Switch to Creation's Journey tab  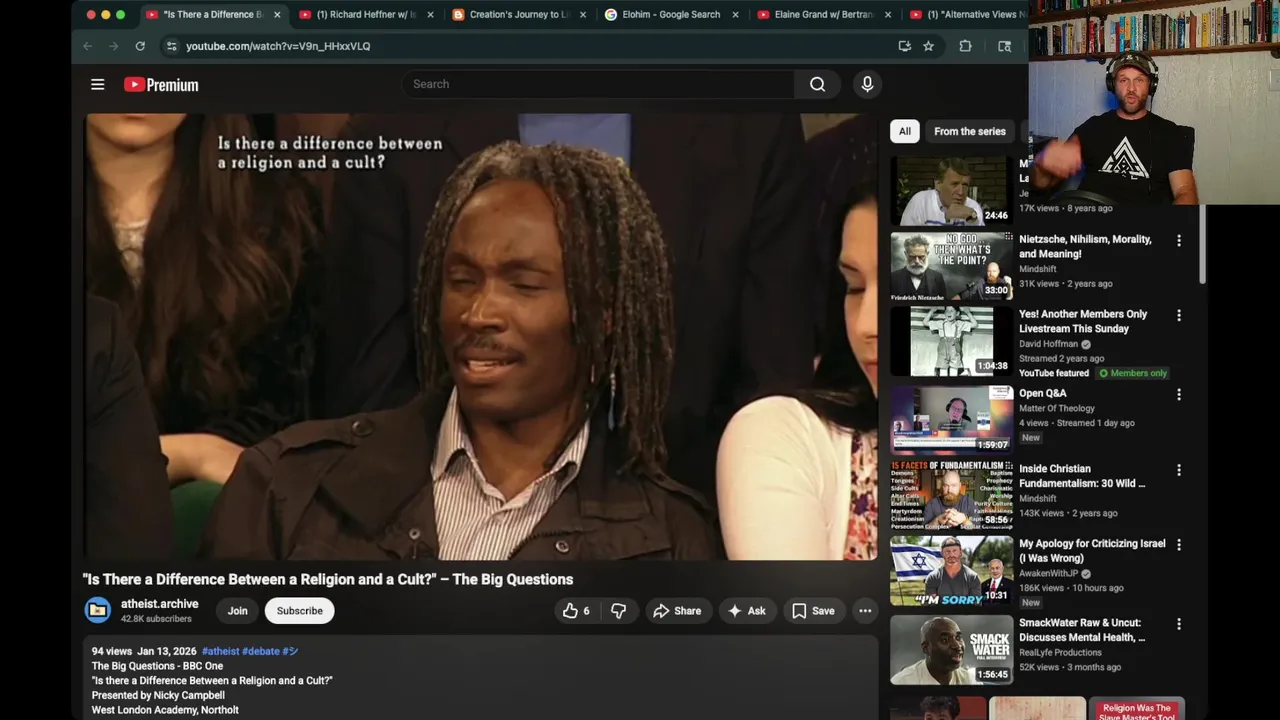point(518,15)
